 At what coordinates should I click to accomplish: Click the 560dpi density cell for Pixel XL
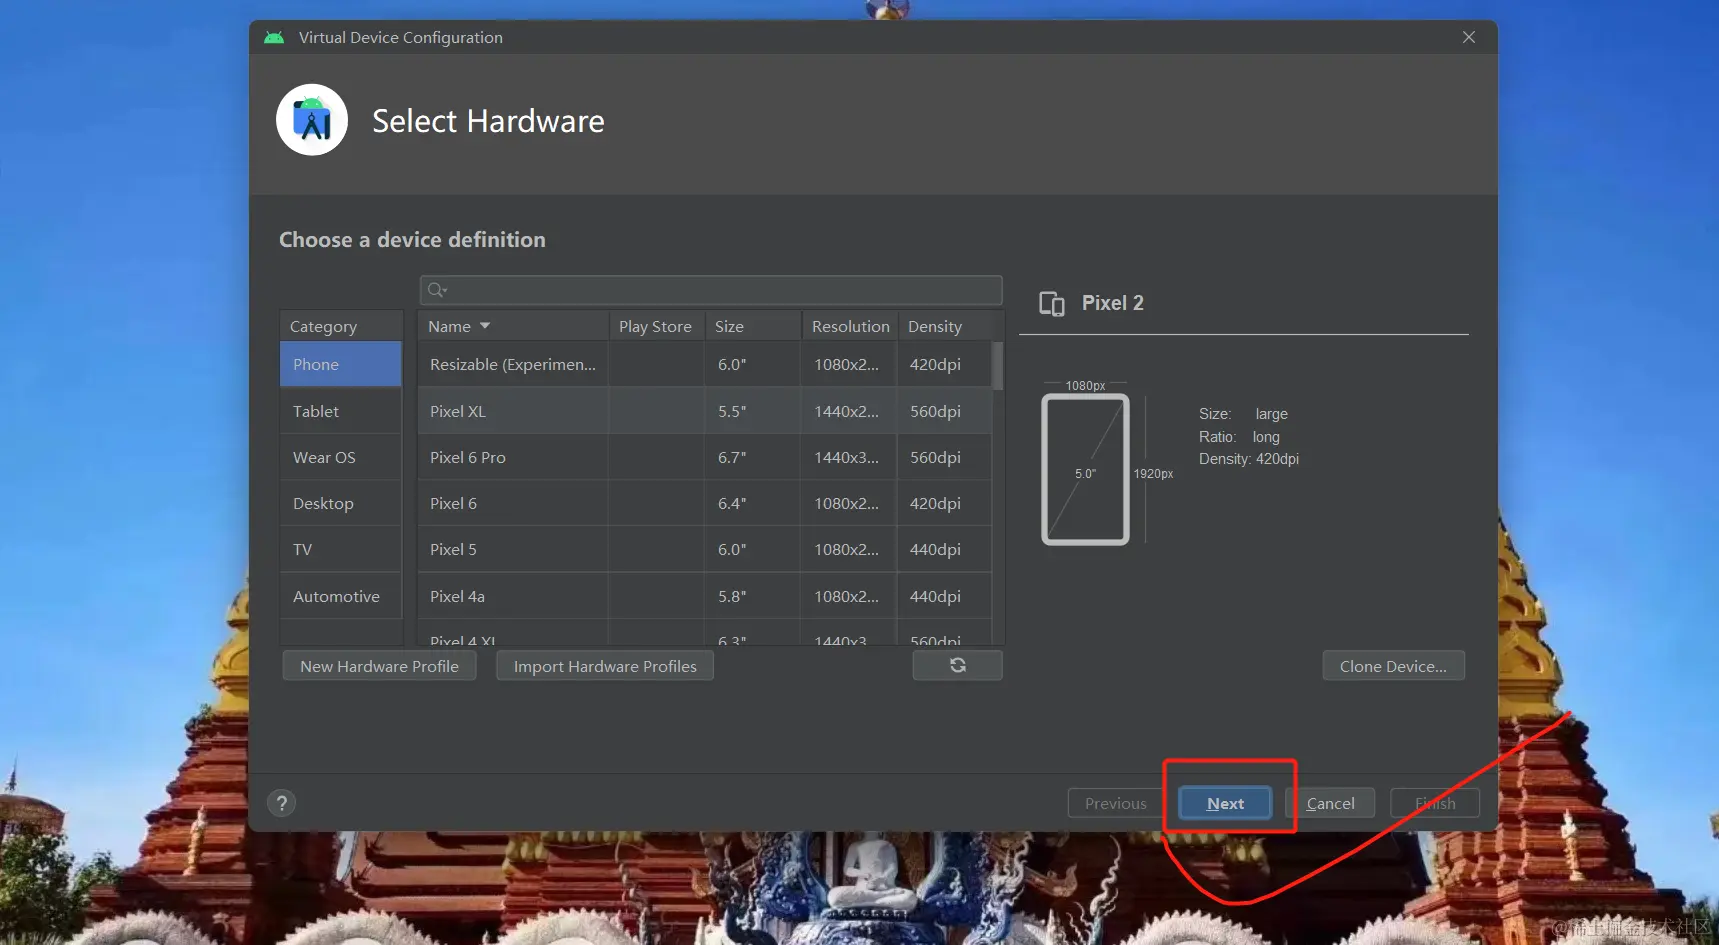pyautogui.click(x=944, y=411)
